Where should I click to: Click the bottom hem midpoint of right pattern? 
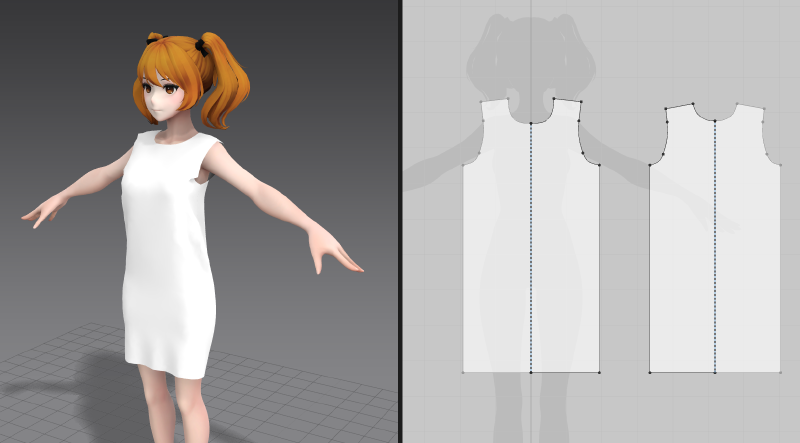click(x=714, y=373)
